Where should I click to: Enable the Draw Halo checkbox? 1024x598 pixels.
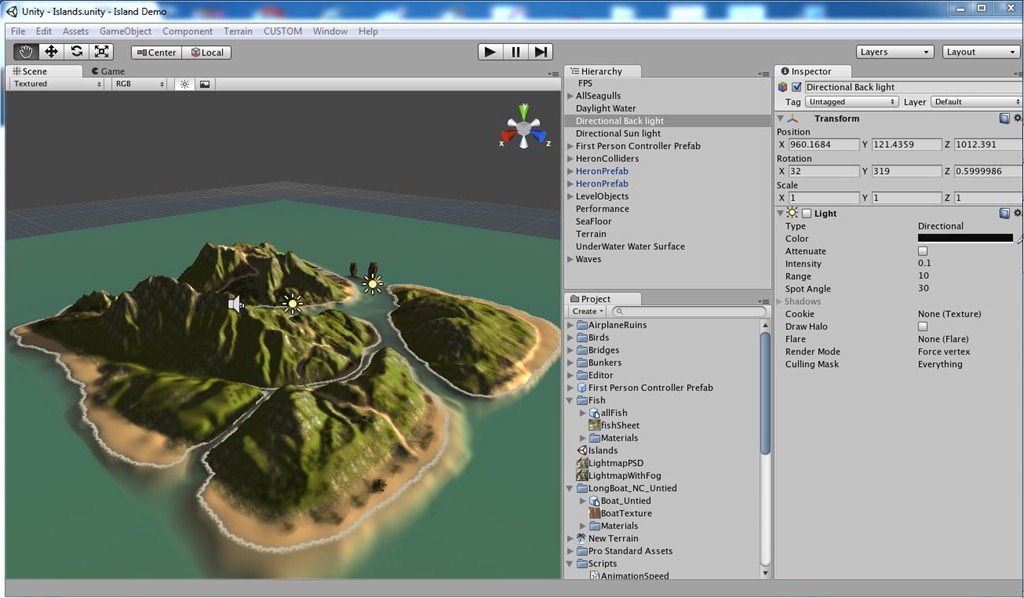923,326
